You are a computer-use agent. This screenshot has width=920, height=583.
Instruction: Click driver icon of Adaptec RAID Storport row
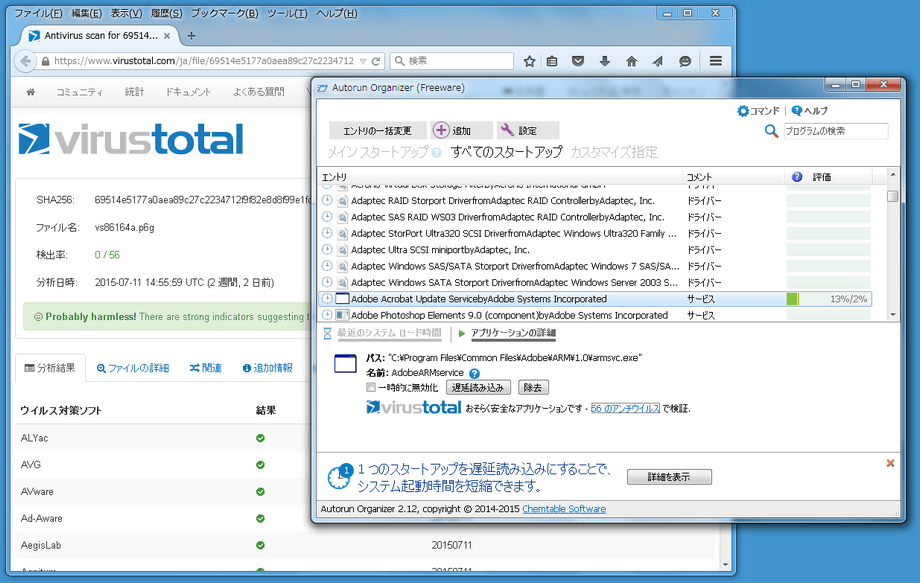(x=342, y=201)
